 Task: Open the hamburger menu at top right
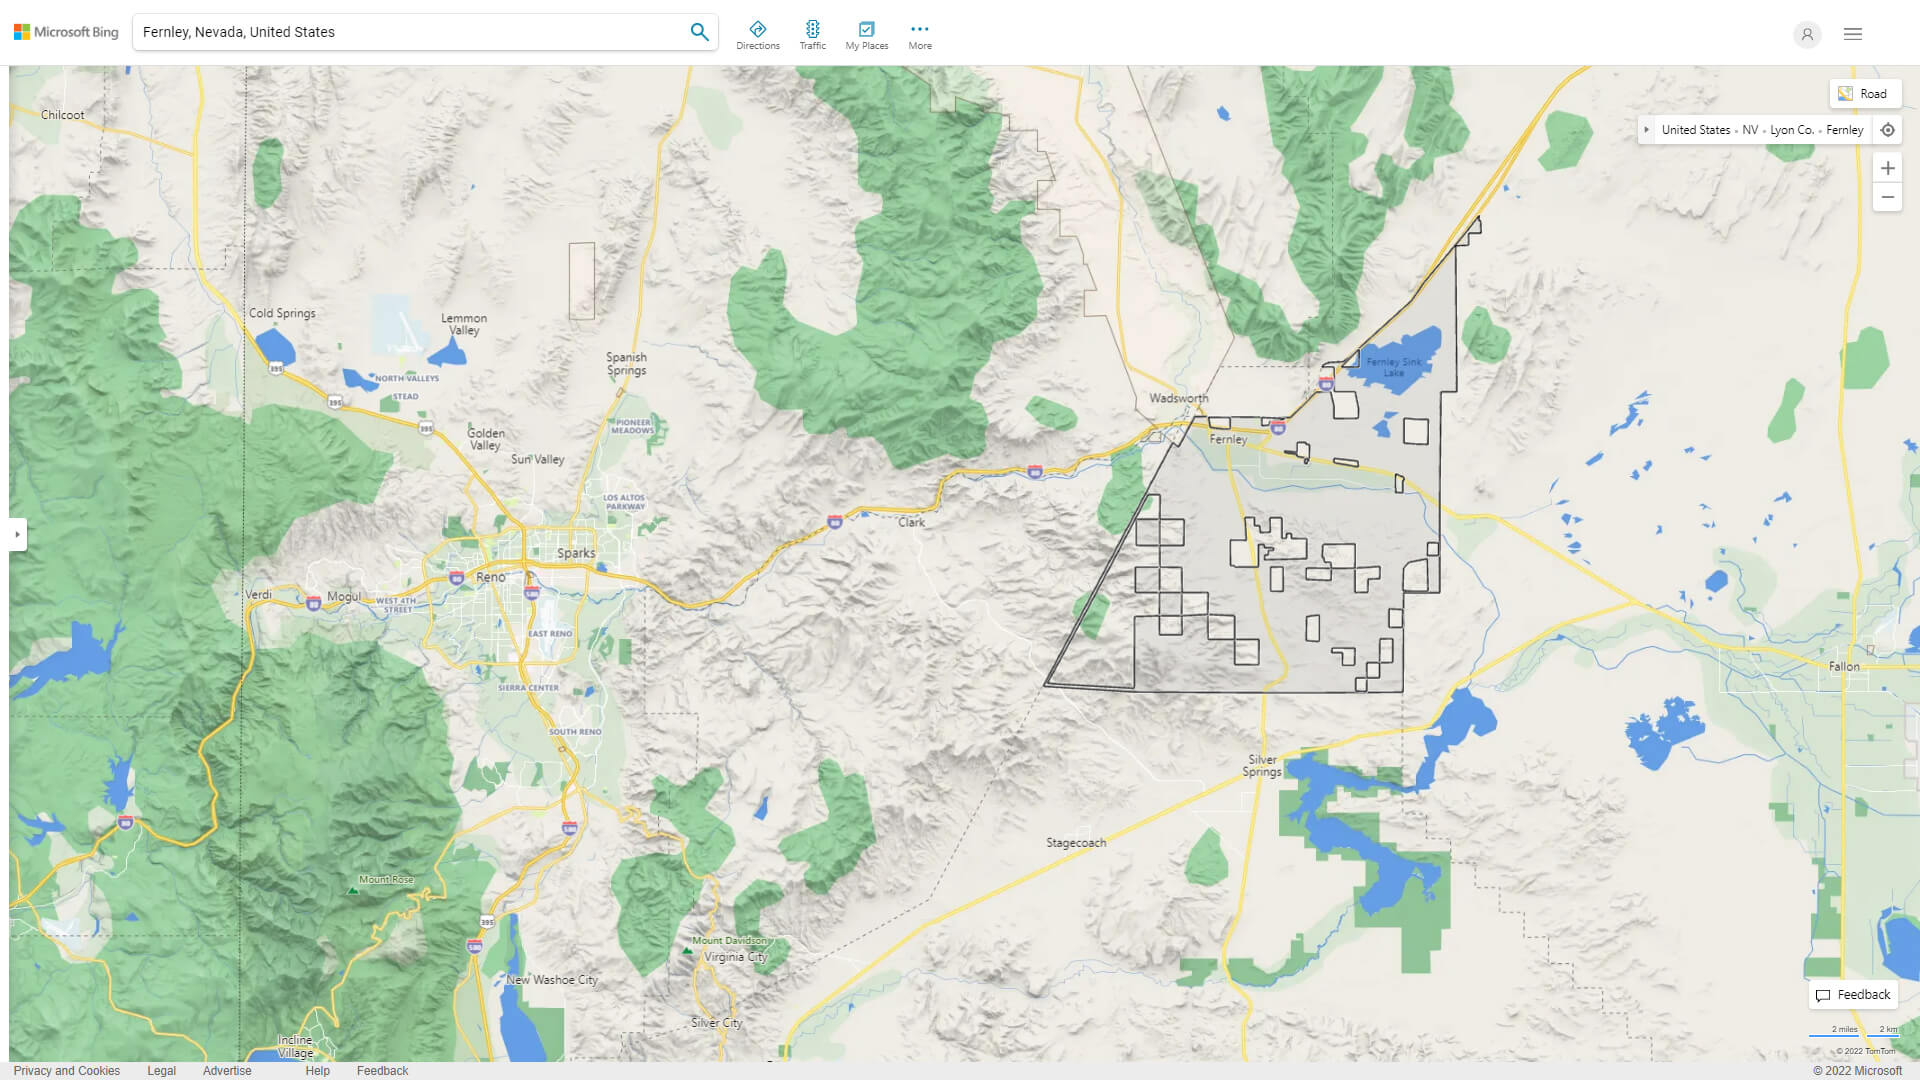(x=1852, y=33)
